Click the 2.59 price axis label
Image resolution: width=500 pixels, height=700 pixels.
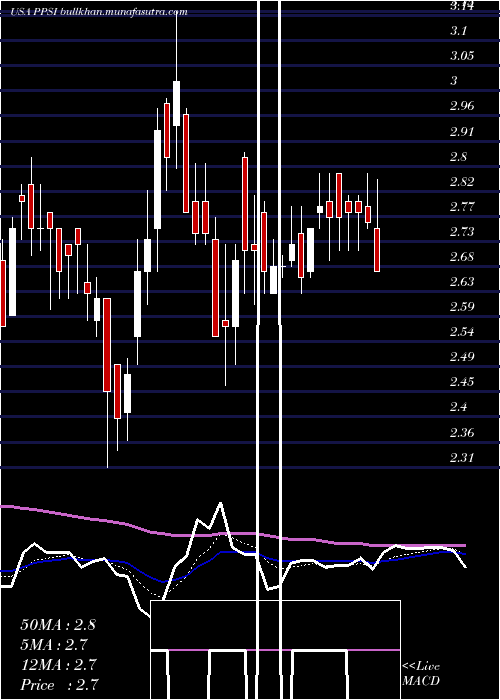point(462,307)
